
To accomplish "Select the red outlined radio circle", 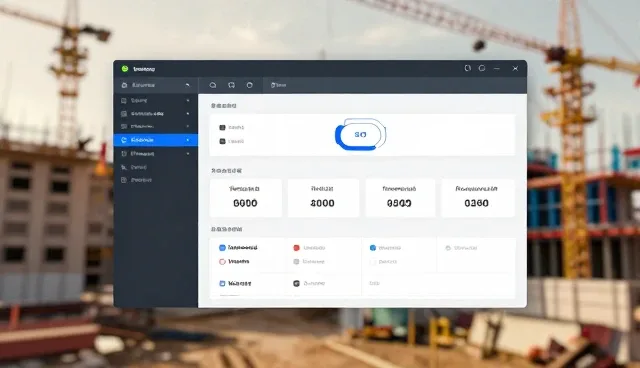I will [222, 262].
